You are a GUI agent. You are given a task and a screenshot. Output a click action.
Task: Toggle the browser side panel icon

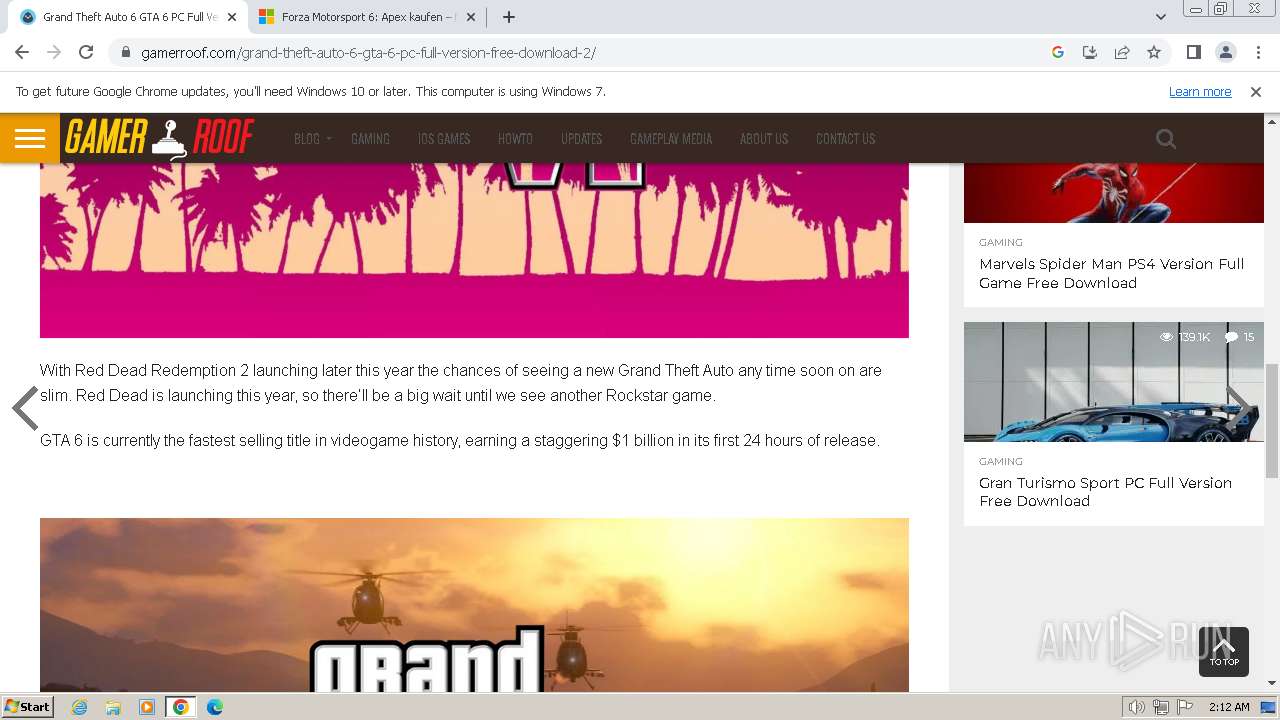coord(1193,52)
